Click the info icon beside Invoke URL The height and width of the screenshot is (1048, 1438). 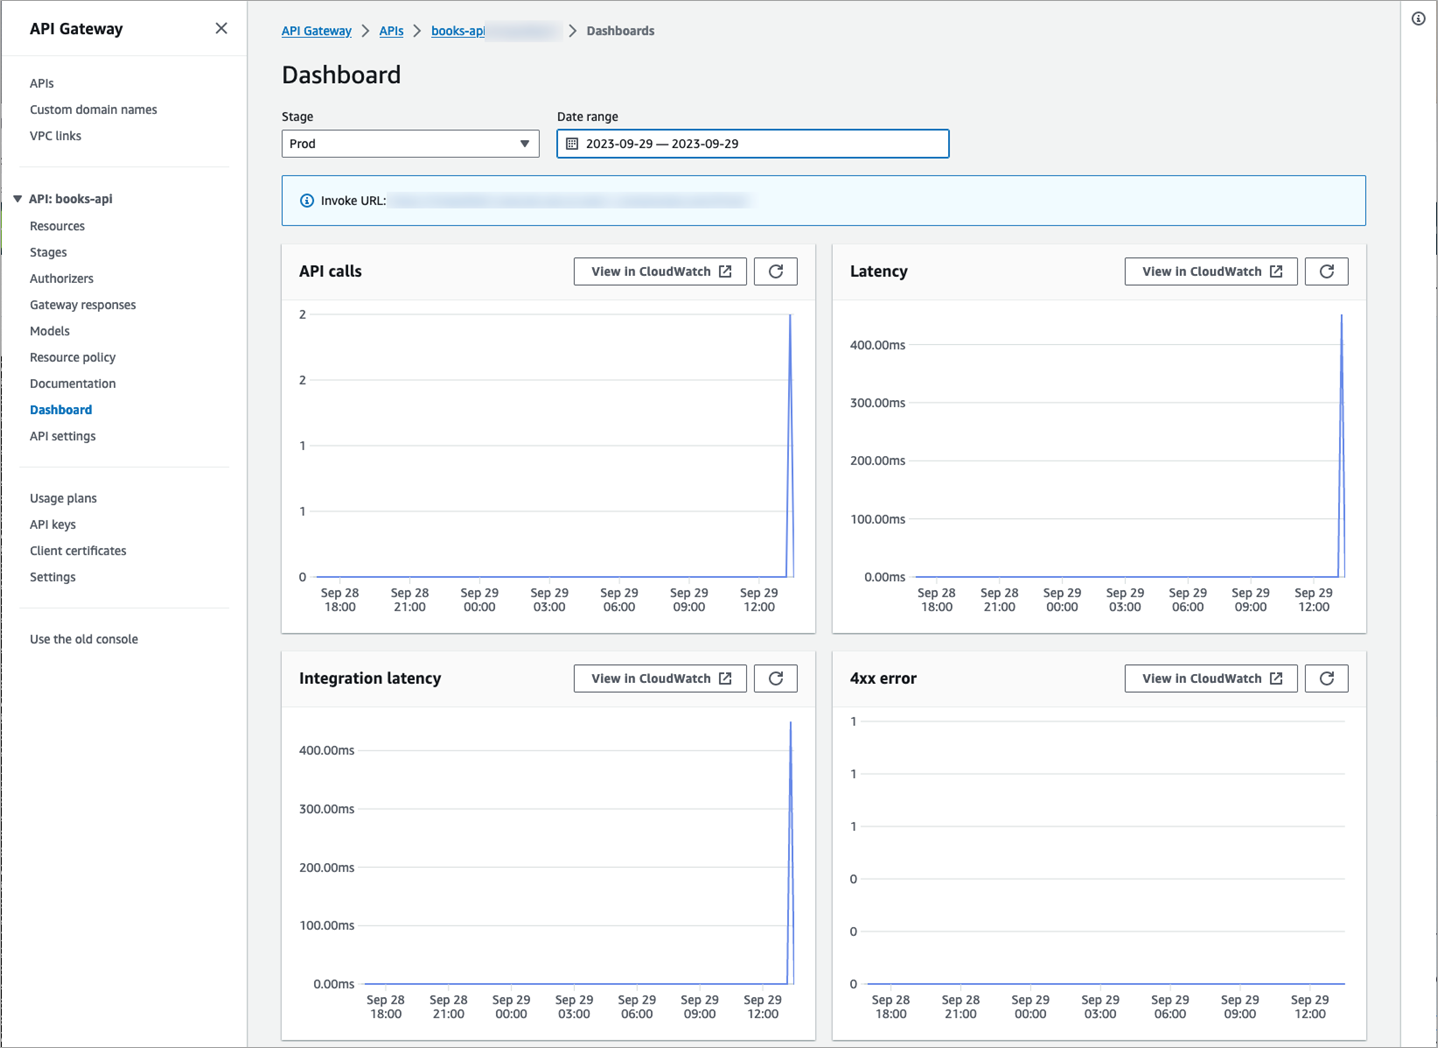point(307,201)
